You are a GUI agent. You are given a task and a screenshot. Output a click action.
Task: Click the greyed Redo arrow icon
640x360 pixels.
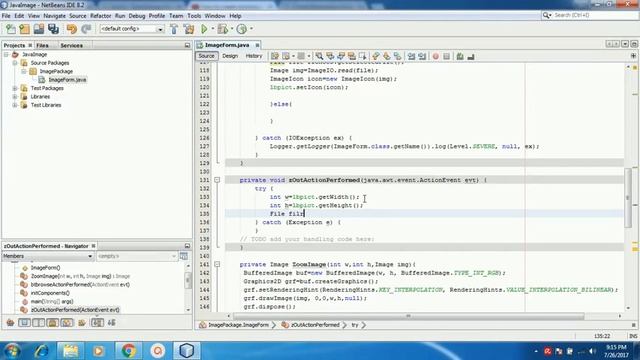[86, 29]
